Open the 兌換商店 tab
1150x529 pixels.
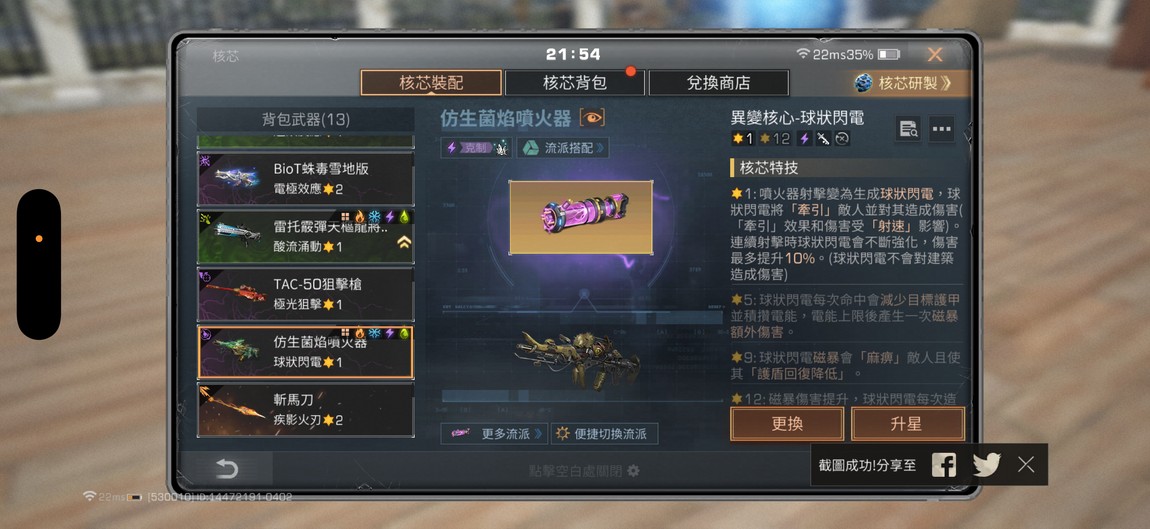719,83
